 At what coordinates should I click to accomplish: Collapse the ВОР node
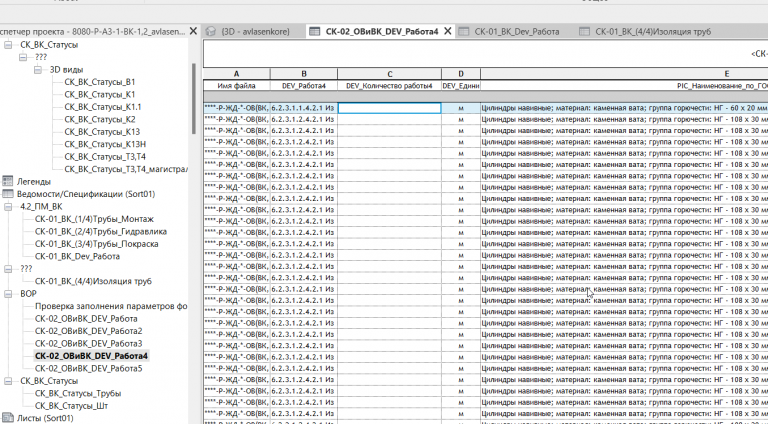8,294
